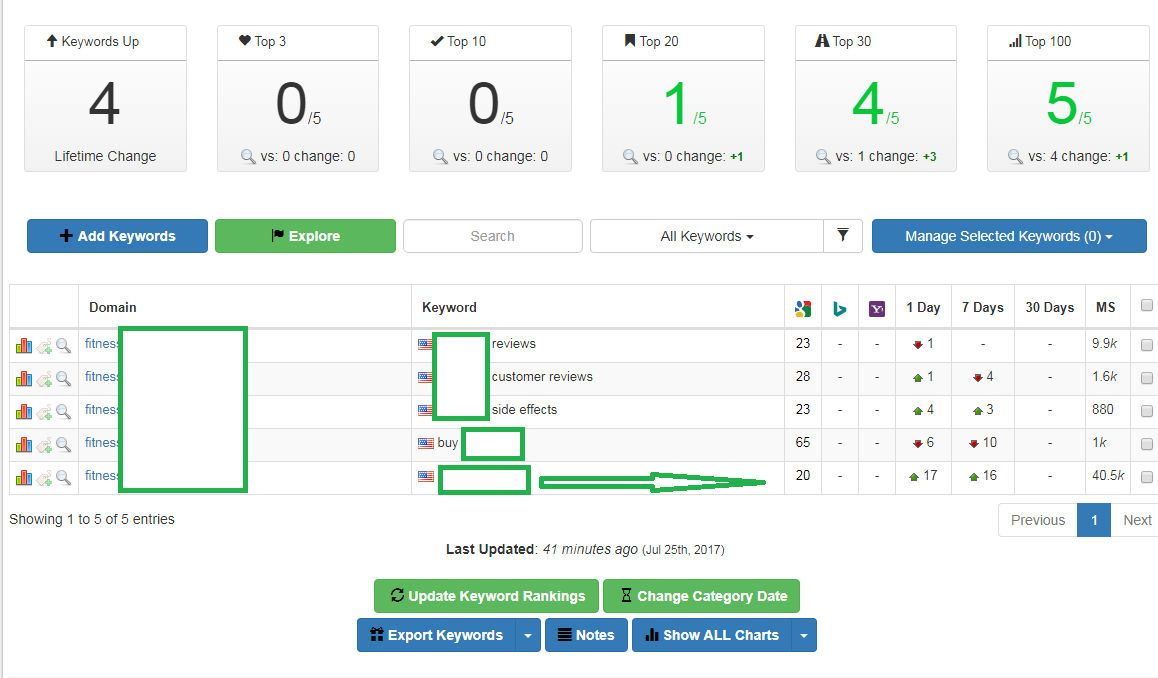Viewport: 1158px width, 678px height.
Task: Click Update Keyword Rankings button
Action: coord(487,596)
